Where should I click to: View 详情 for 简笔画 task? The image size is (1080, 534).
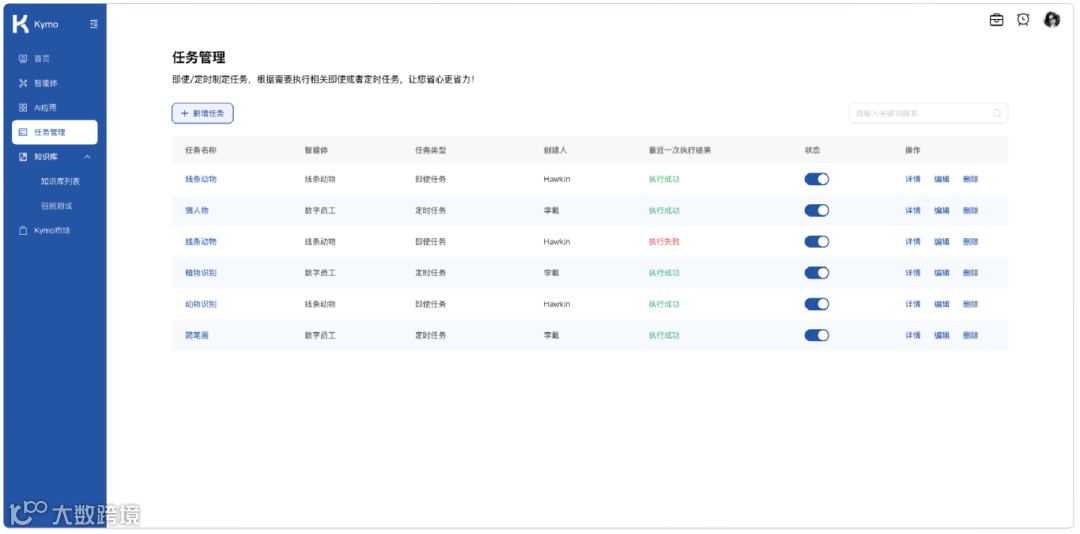pyautogui.click(x=913, y=335)
